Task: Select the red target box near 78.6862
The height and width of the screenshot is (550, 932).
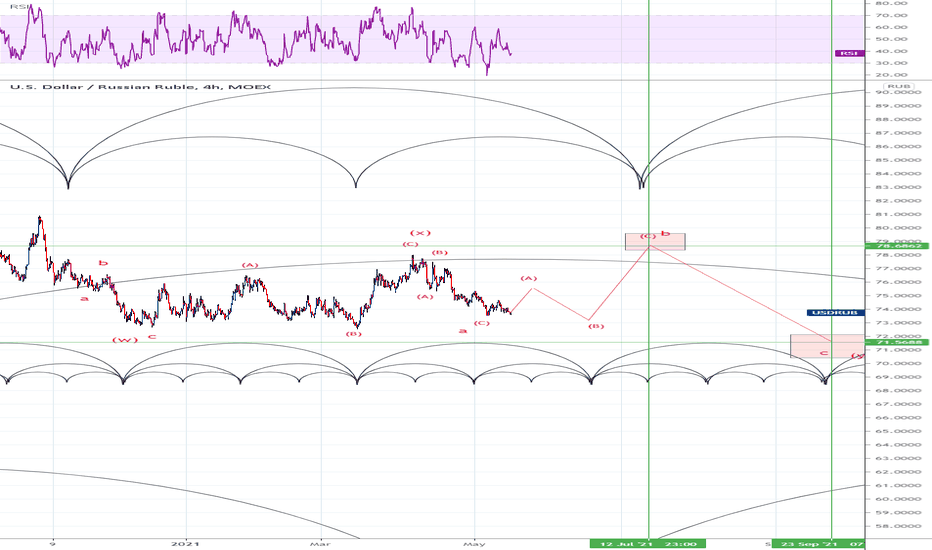Action: pyautogui.click(x=655, y=241)
